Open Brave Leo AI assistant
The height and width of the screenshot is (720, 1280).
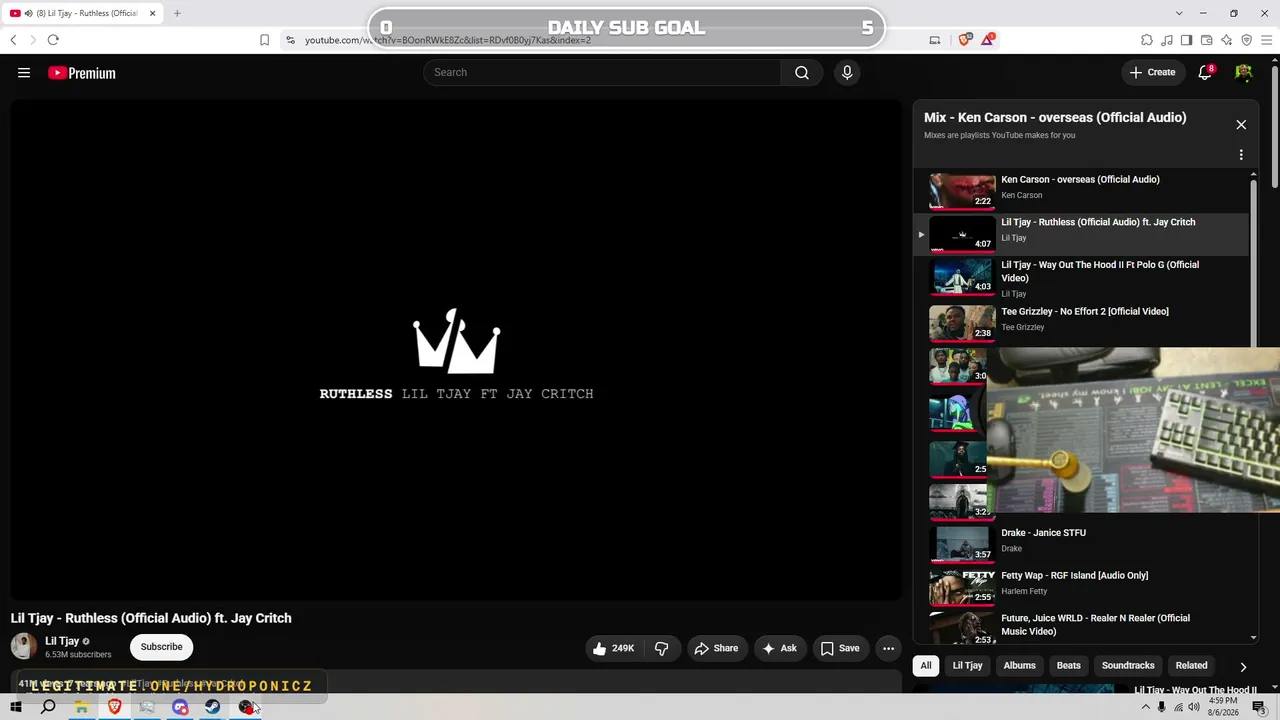[1226, 40]
